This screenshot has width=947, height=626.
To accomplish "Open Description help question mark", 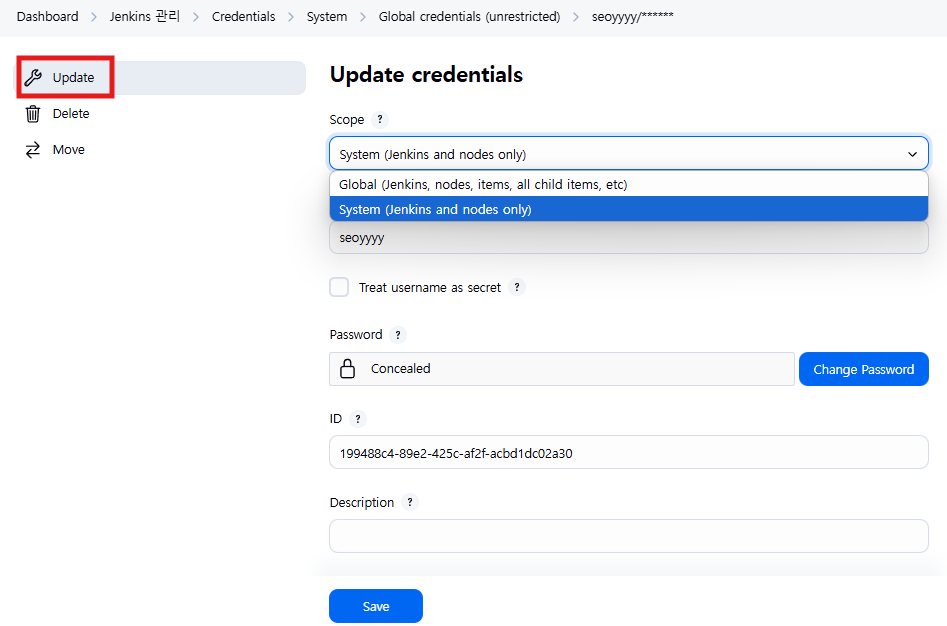I will (409, 502).
